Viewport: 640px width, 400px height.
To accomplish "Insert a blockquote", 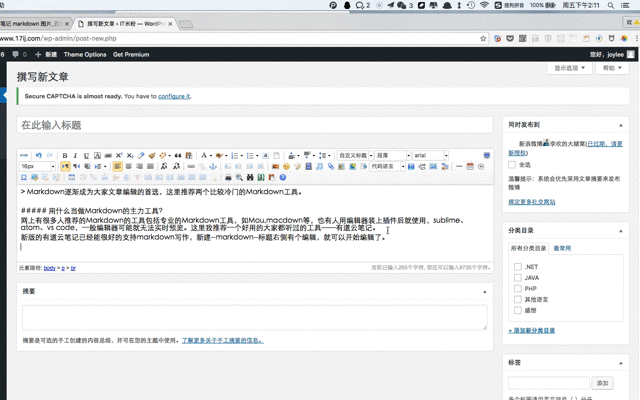I will pyautogui.click(x=178, y=156).
